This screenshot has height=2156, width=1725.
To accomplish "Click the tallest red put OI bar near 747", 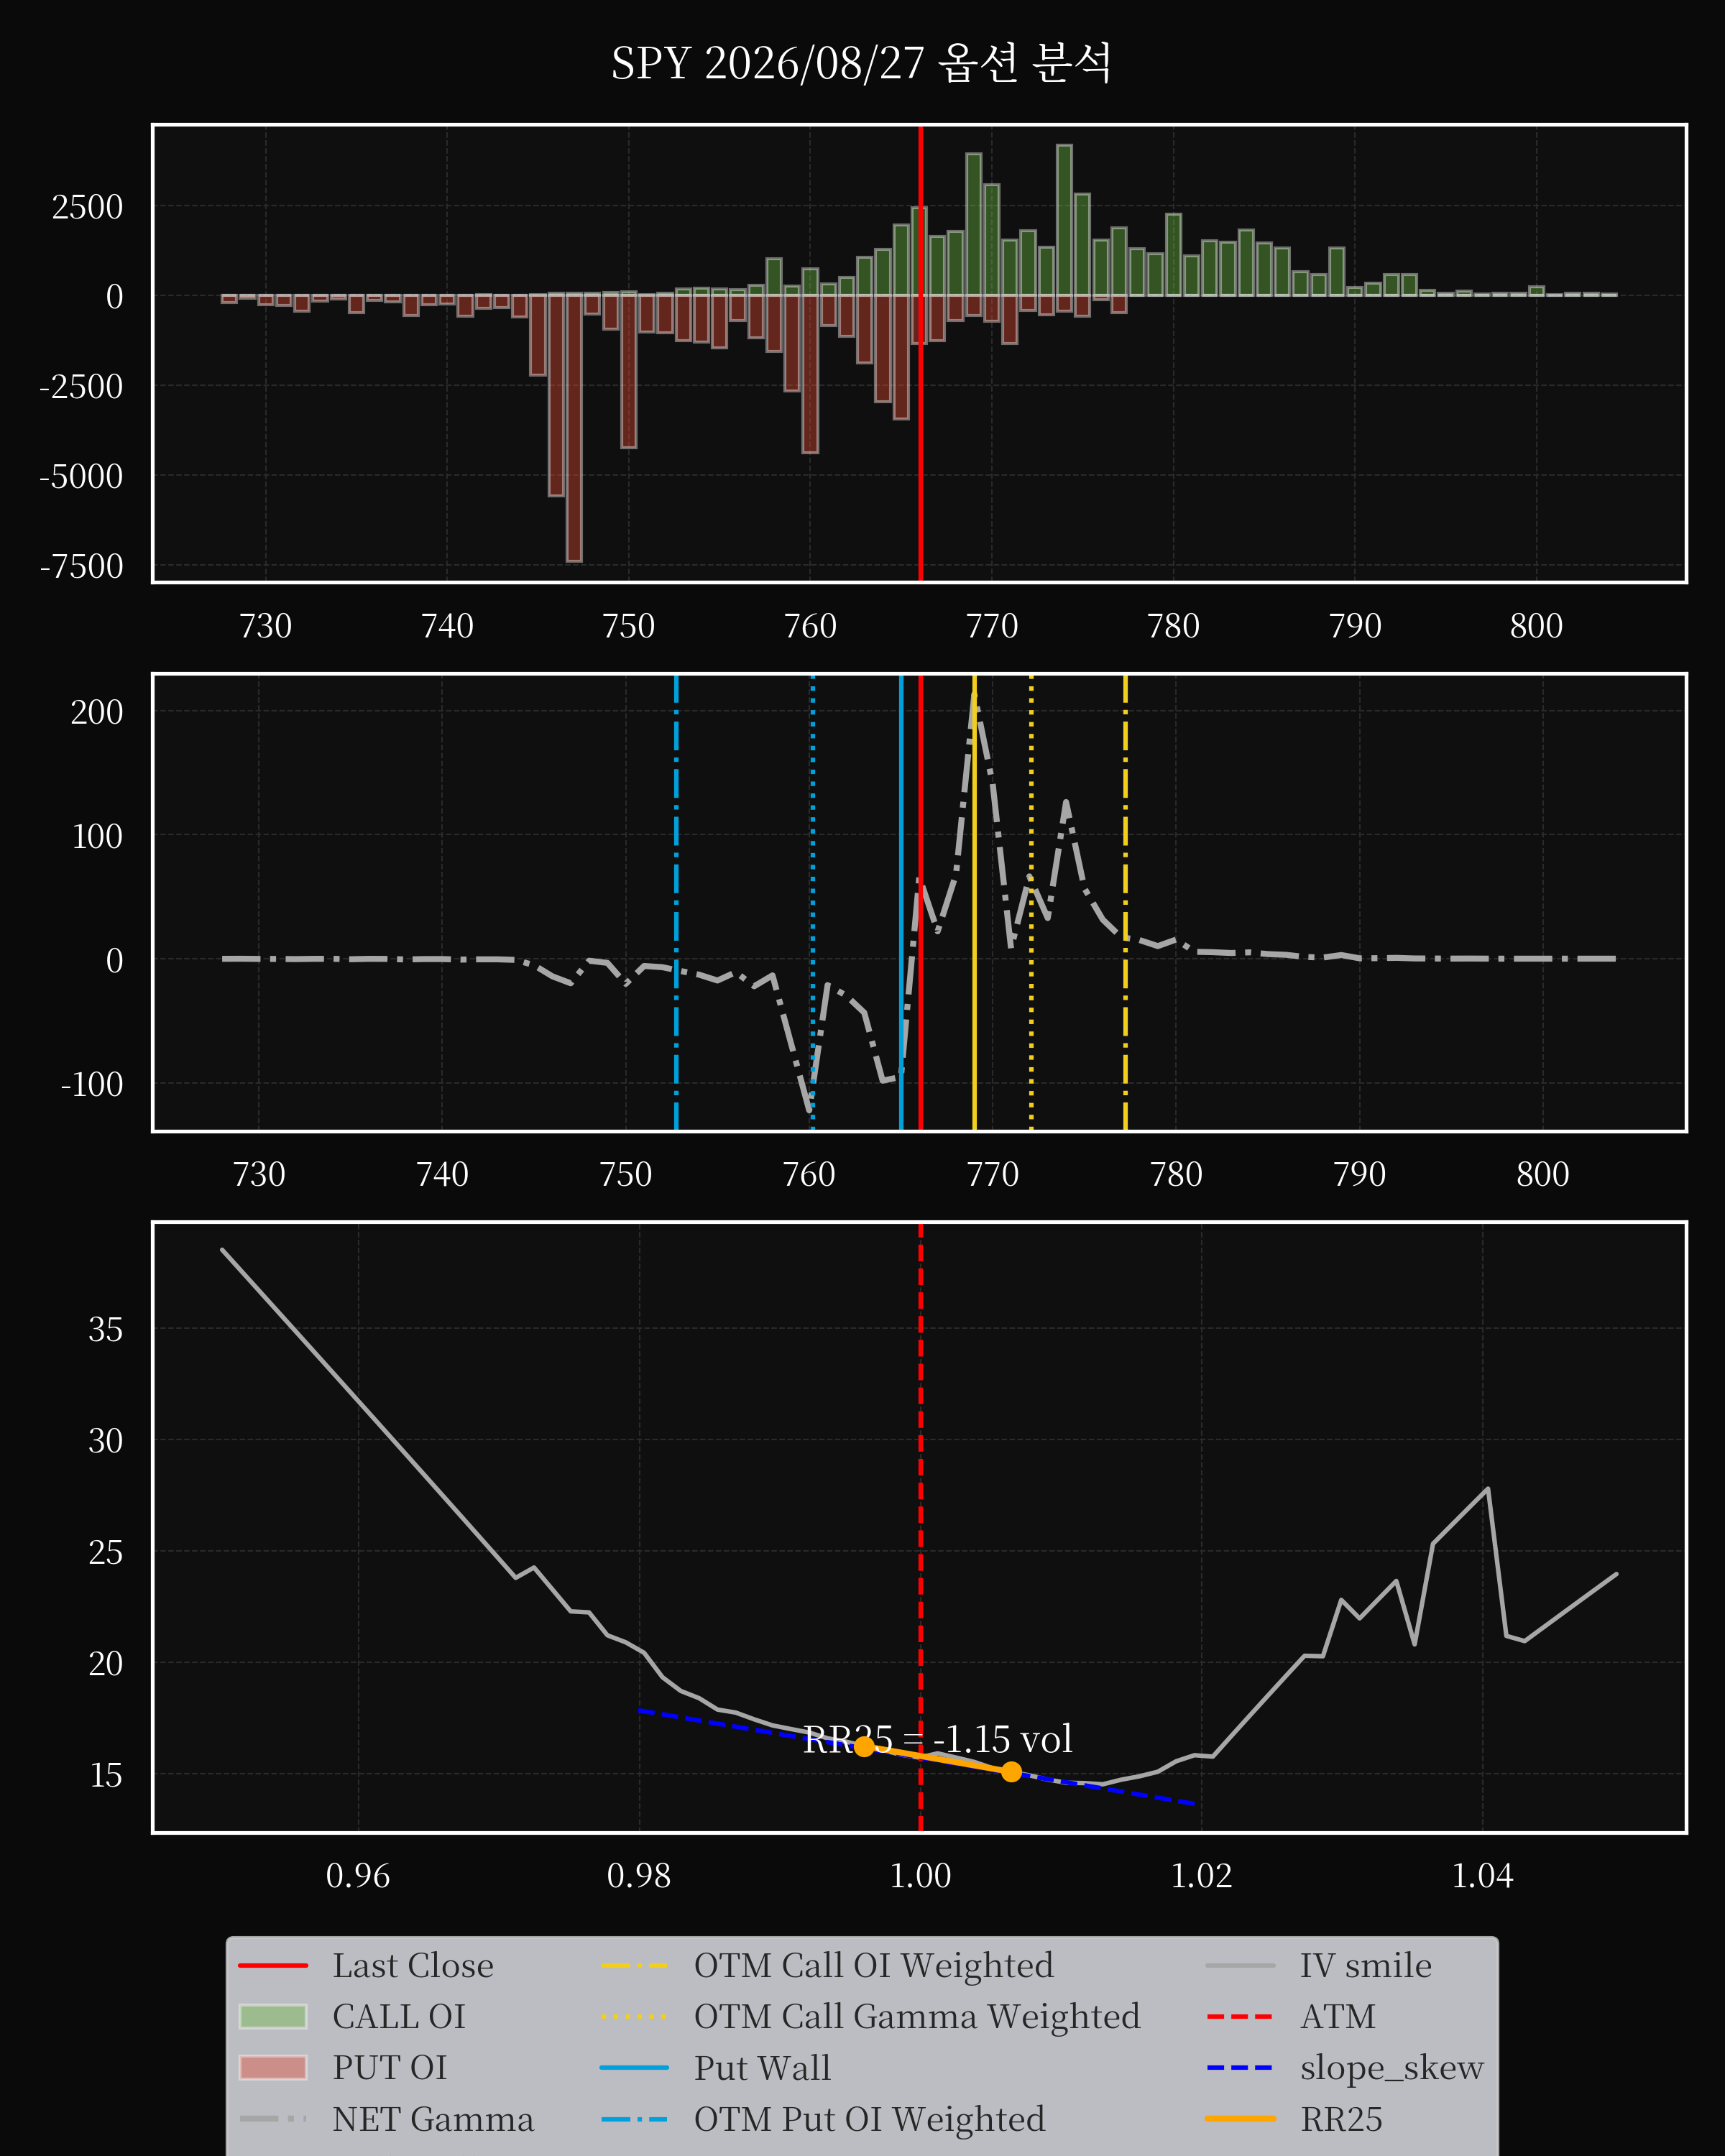I will (x=574, y=427).
